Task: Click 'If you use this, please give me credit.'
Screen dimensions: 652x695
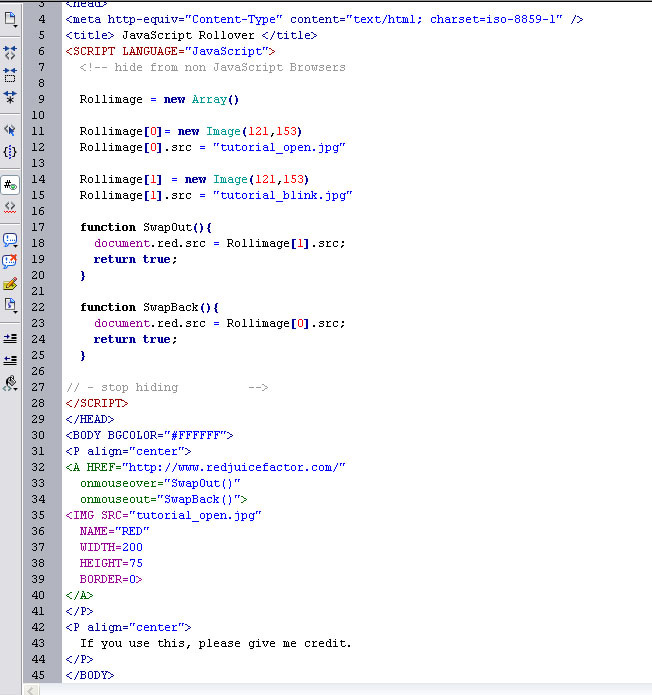Action: coord(216,644)
